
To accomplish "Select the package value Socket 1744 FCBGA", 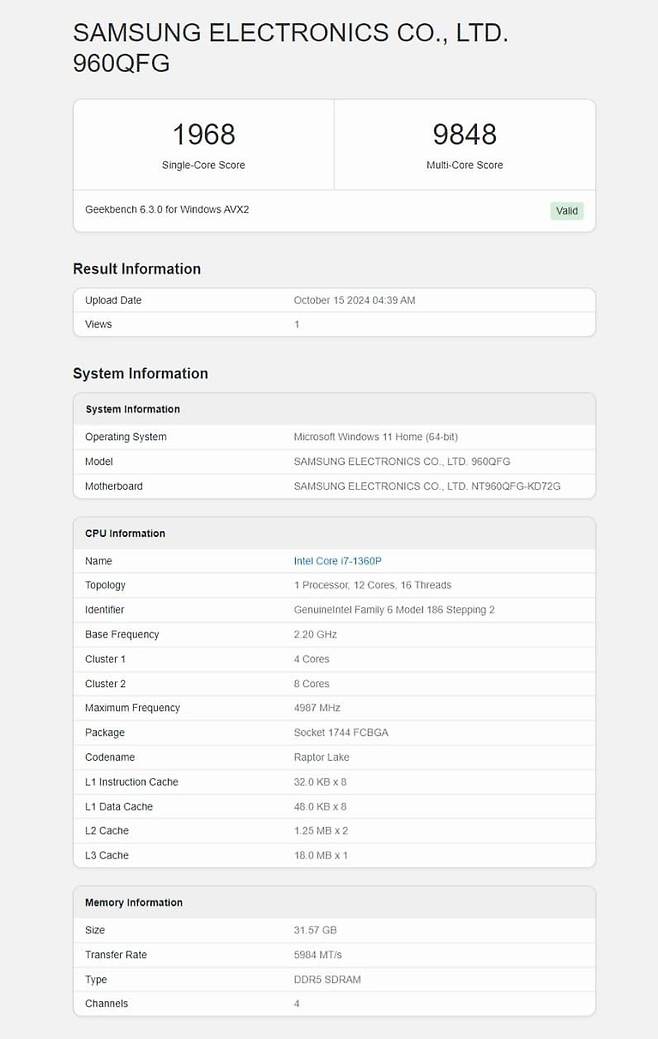I will [x=341, y=732].
